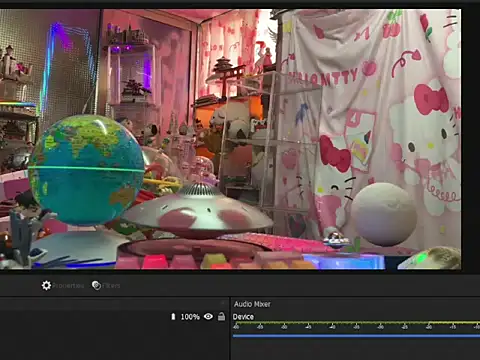Click the battery icon beside 100%

click(x=173, y=316)
